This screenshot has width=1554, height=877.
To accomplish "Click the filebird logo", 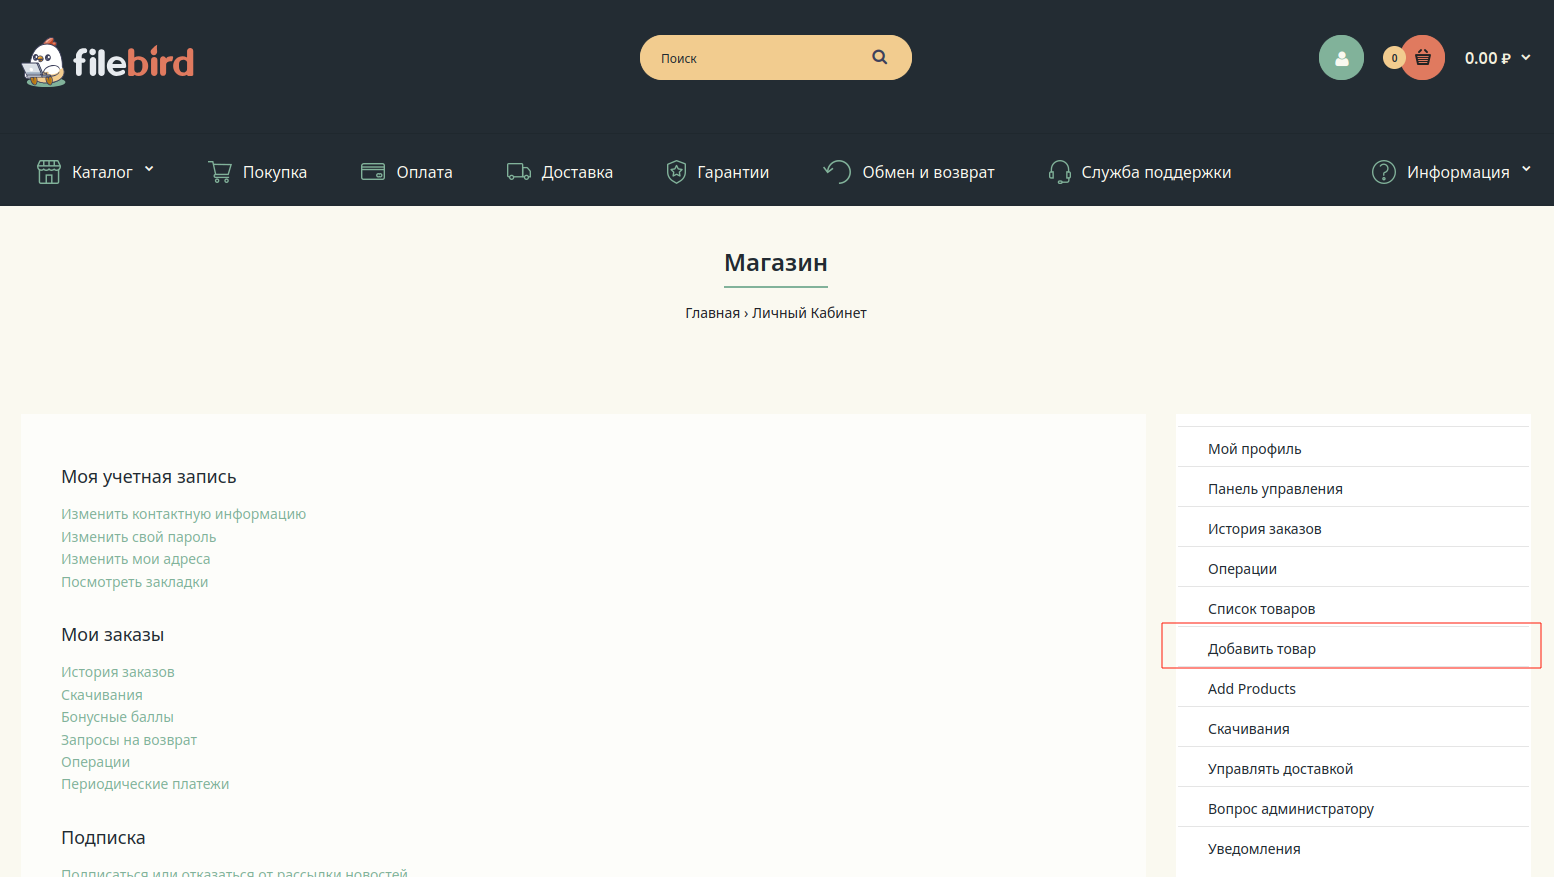I will pyautogui.click(x=108, y=62).
